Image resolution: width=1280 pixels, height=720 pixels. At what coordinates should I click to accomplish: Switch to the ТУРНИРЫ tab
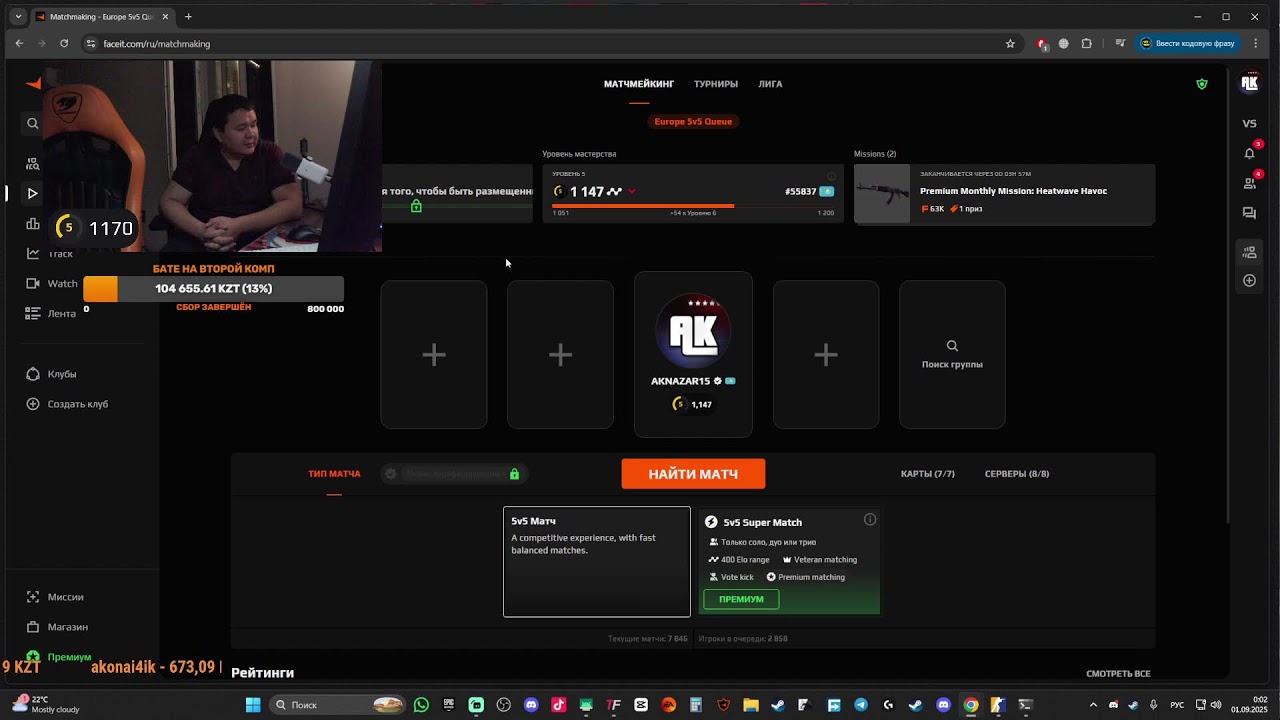pyautogui.click(x=716, y=84)
